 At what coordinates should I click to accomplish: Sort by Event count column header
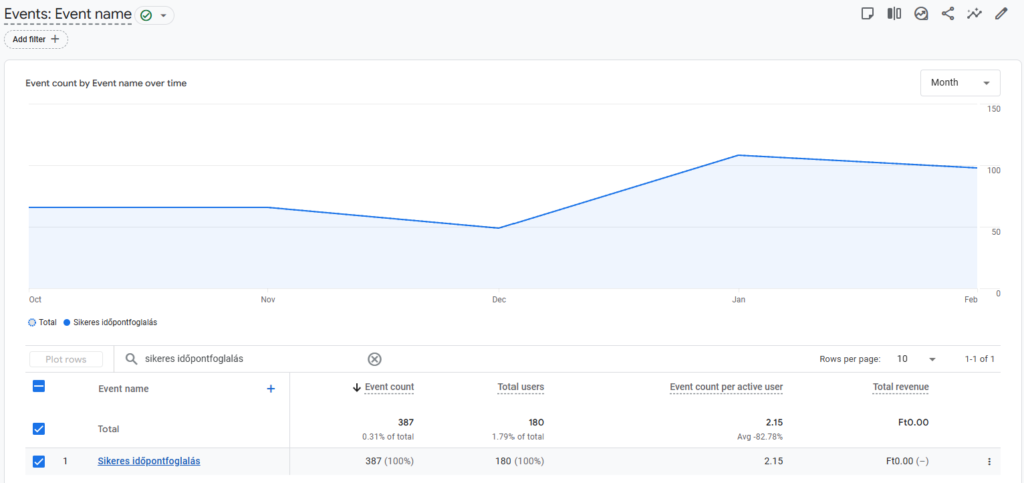tap(388, 387)
